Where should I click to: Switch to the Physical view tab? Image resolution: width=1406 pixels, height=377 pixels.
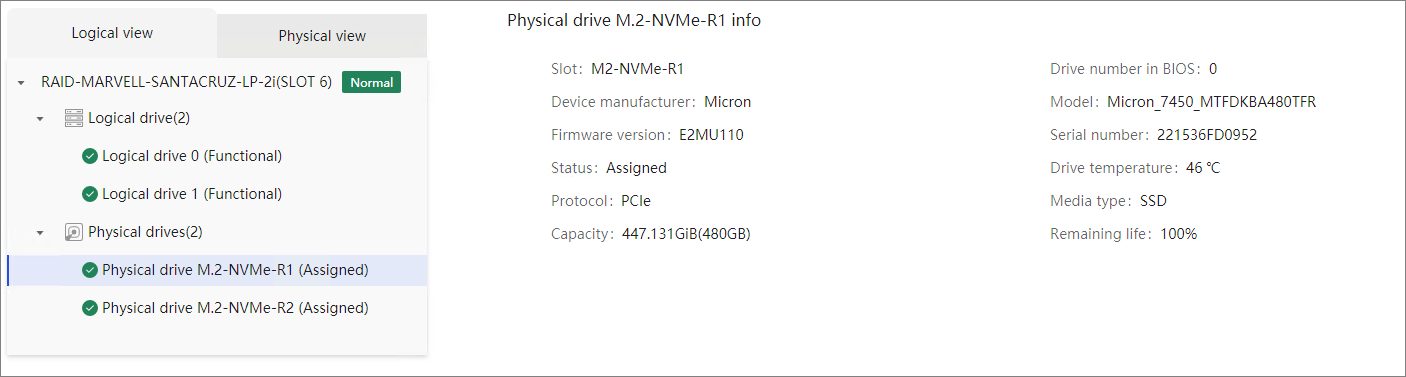coord(322,36)
